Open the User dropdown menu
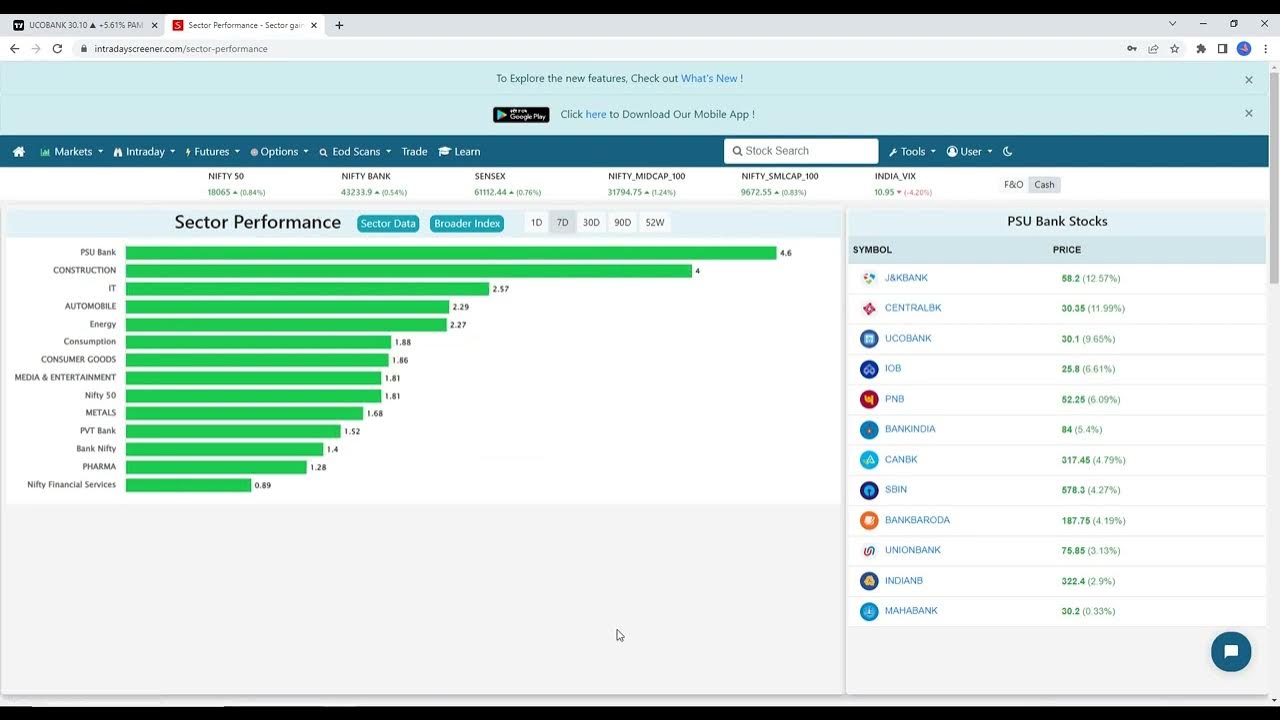Image resolution: width=1280 pixels, height=720 pixels. [969, 152]
